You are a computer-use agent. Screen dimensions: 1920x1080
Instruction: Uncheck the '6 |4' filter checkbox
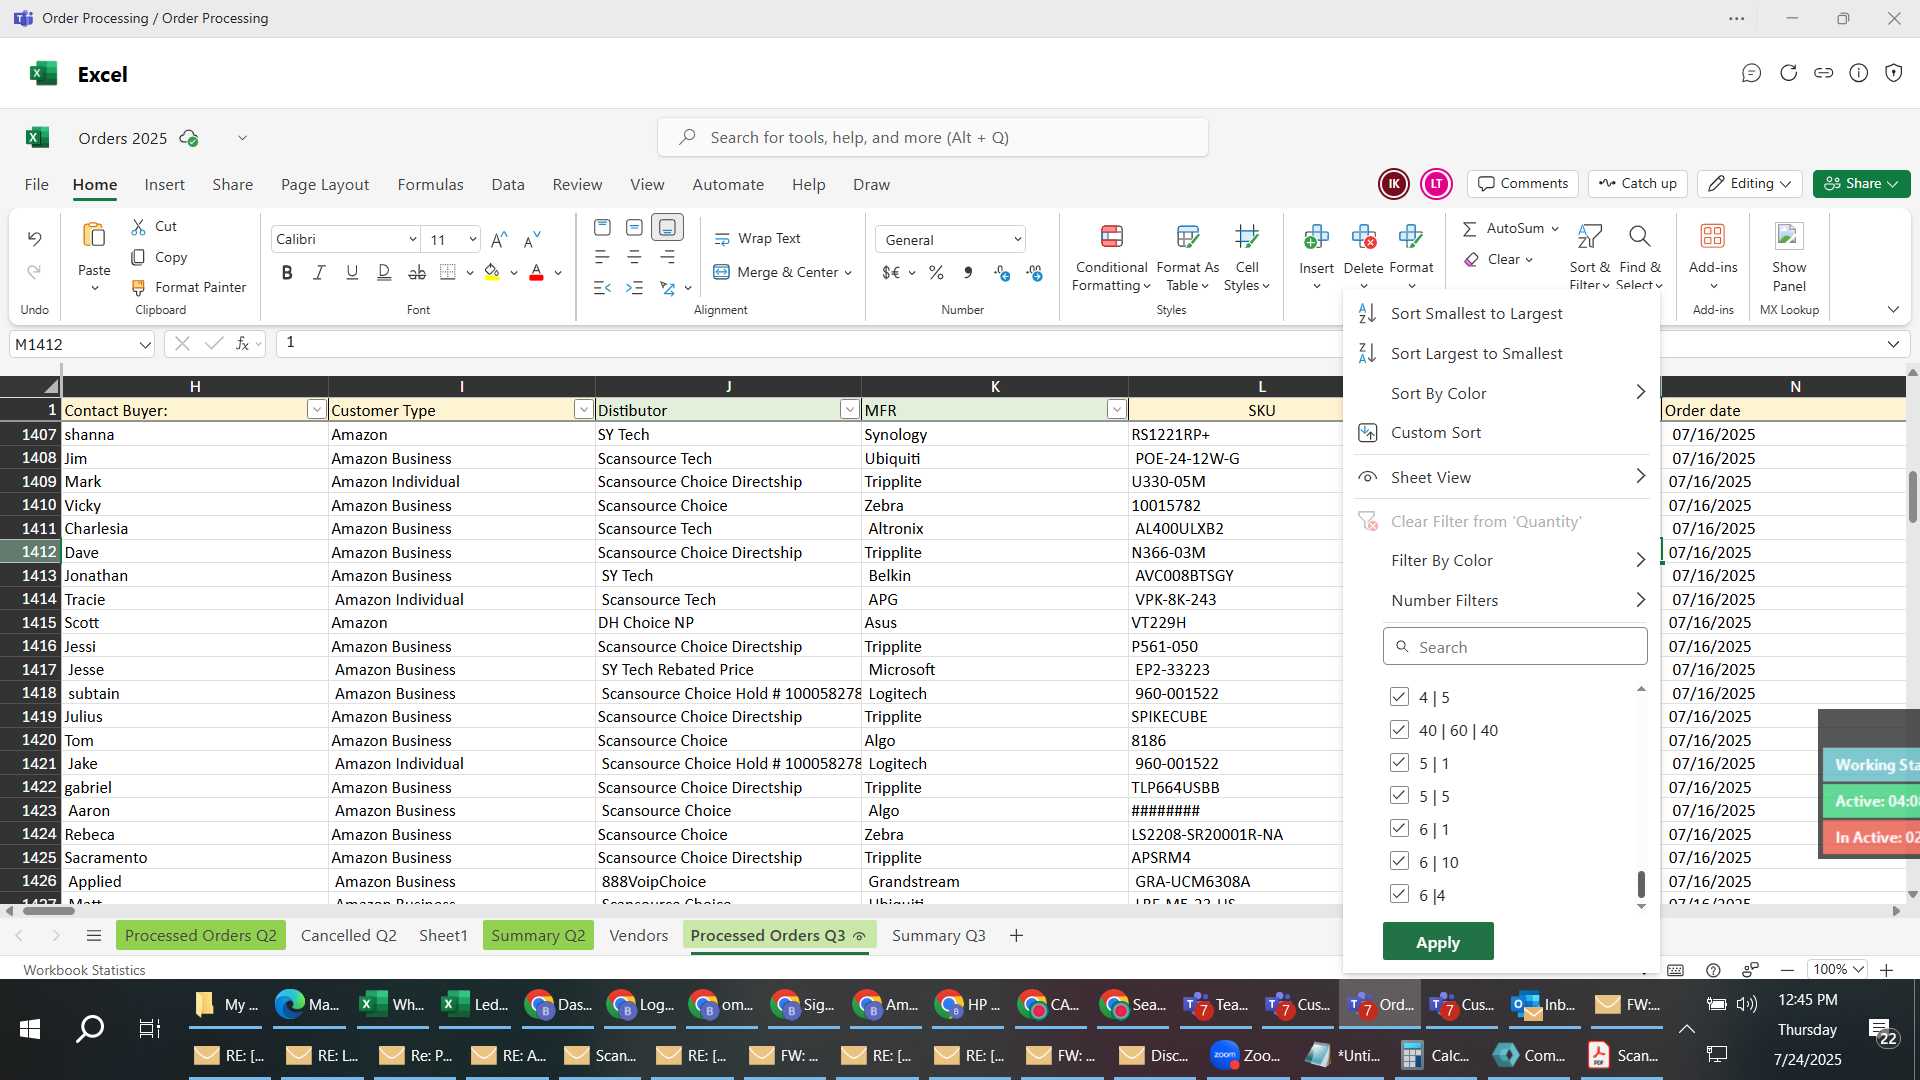(x=1399, y=895)
